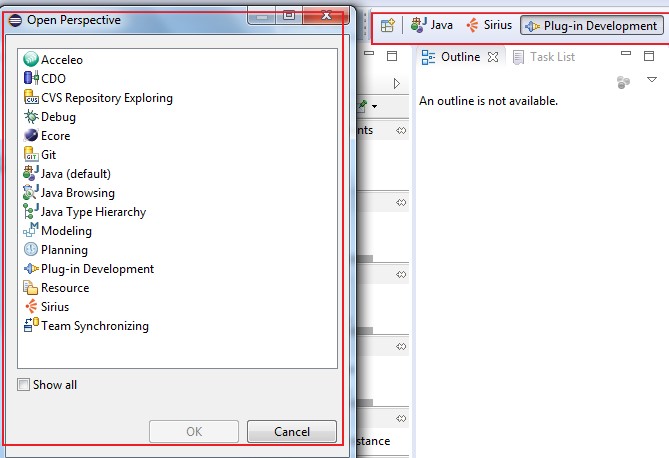Viewport: 669px width, 458px height.
Task: Minimize the editor area behind dialog
Action: [369, 53]
